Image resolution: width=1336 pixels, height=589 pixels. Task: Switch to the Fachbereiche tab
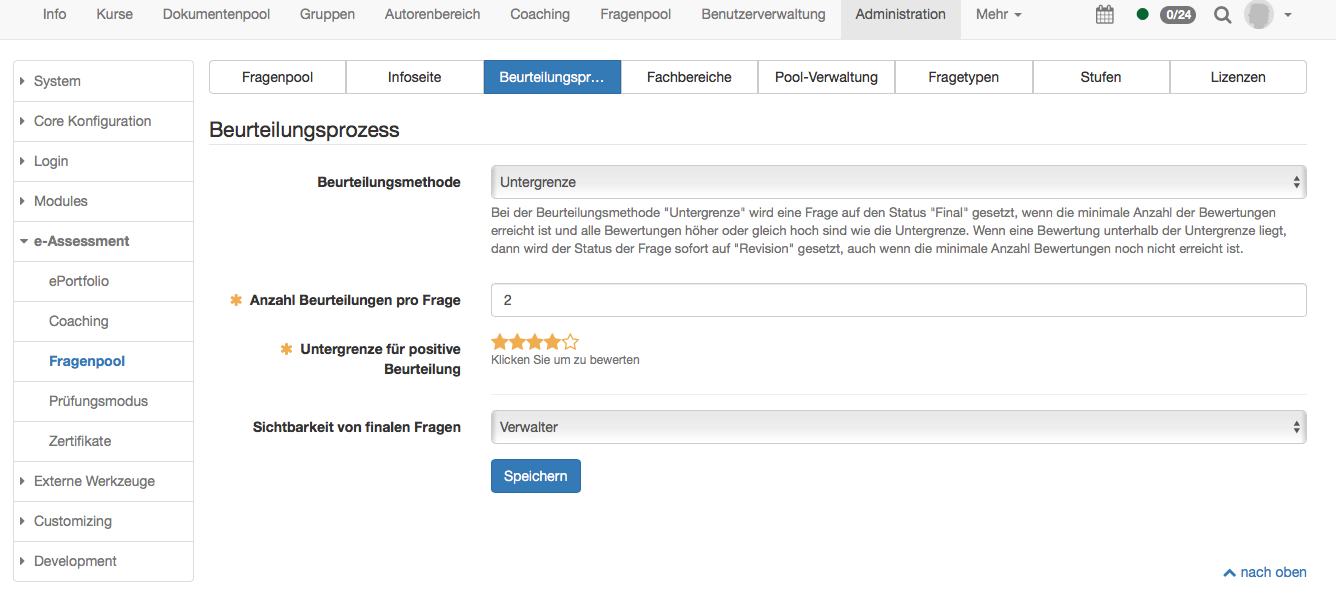coord(689,77)
